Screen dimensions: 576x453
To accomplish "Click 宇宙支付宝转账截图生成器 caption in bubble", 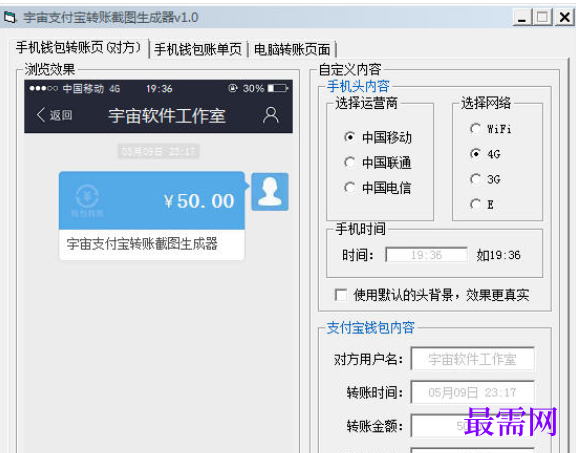I will coord(142,244).
